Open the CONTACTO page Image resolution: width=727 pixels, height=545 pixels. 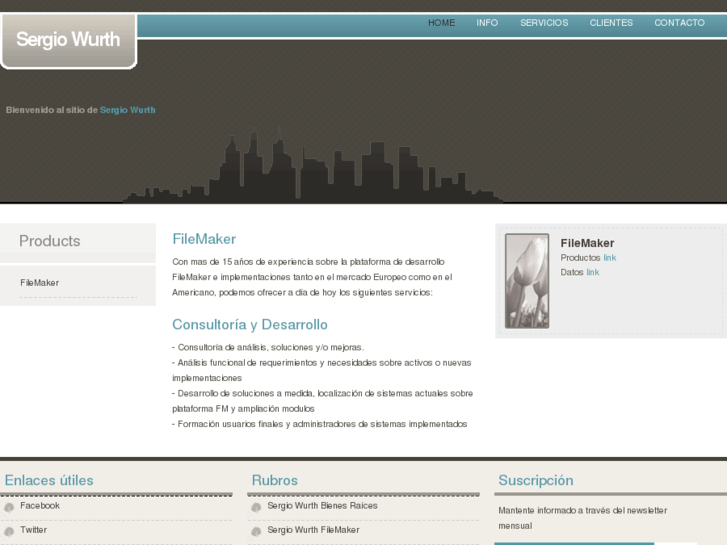pyautogui.click(x=679, y=23)
